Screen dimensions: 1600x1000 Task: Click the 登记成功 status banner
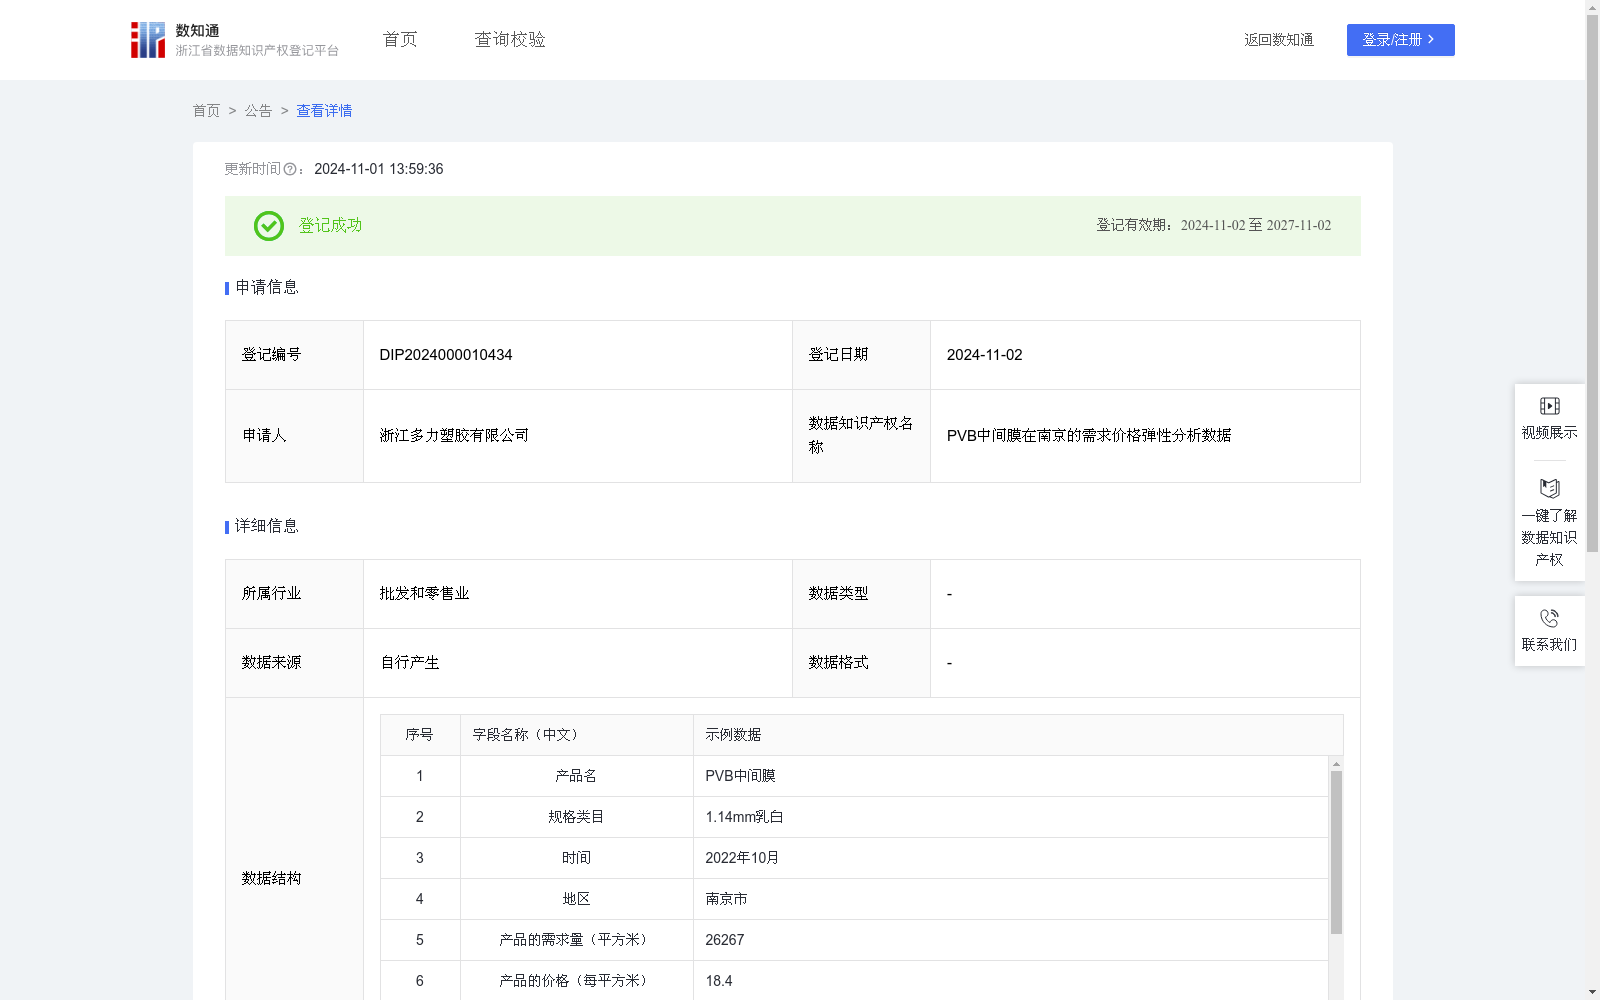point(328,225)
